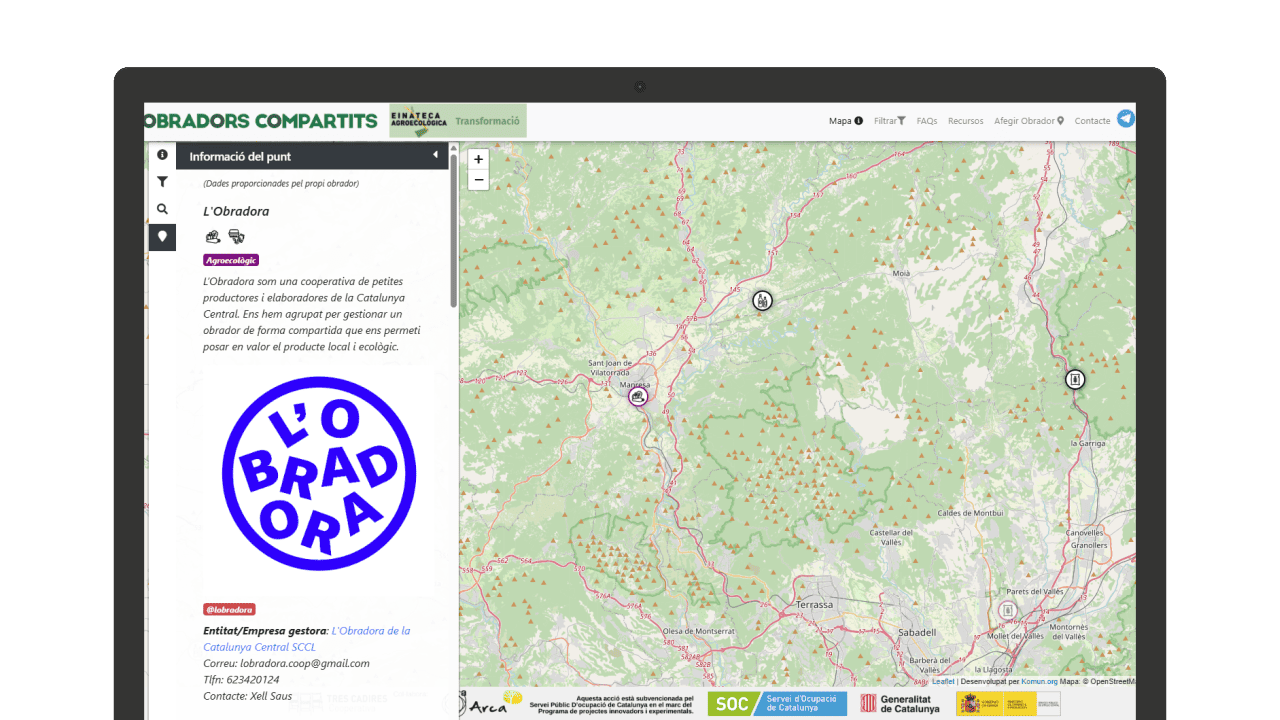Open the info tab in sidebar
1280x720 pixels.
[x=162, y=155]
